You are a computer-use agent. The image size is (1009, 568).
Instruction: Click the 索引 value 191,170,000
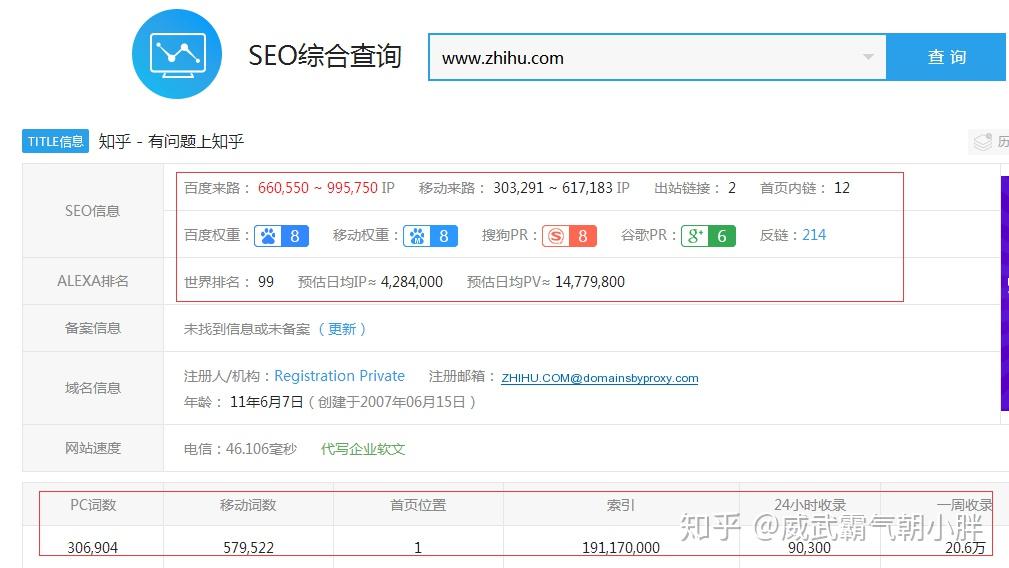pyautogui.click(x=621, y=548)
